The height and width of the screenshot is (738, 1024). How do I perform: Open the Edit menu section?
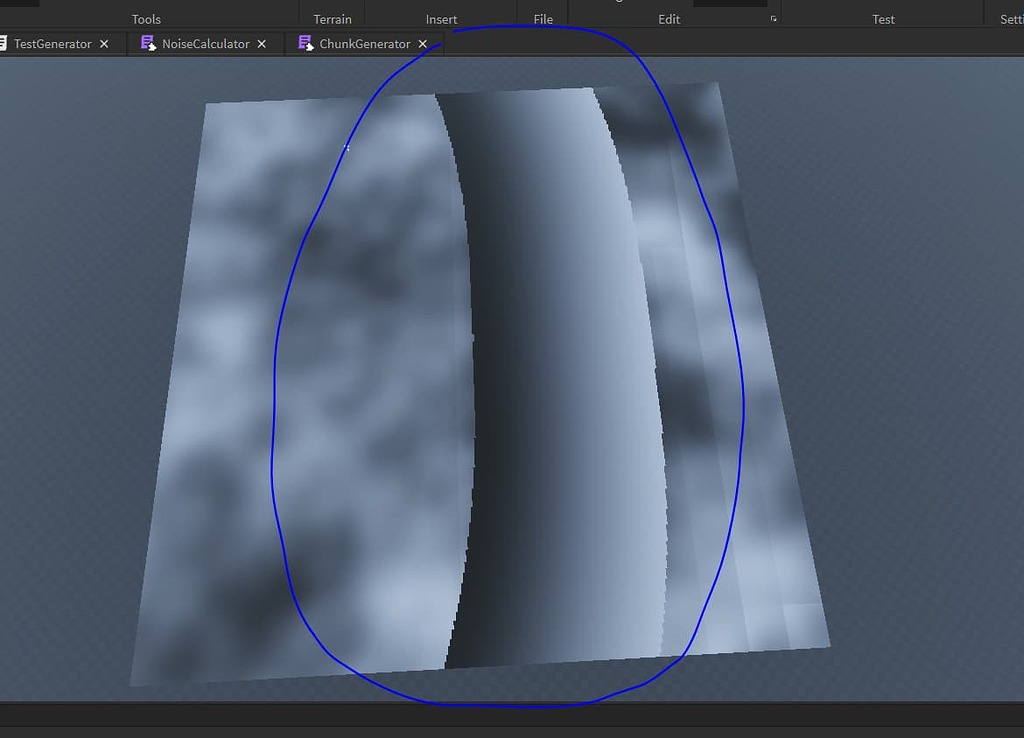pyautogui.click(x=668, y=18)
